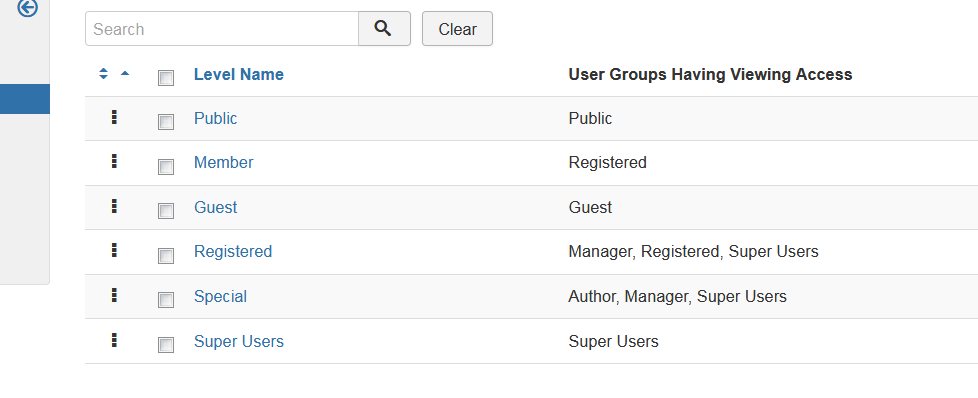Click the 'Manager, Registered, Super Users' cell

coord(693,251)
